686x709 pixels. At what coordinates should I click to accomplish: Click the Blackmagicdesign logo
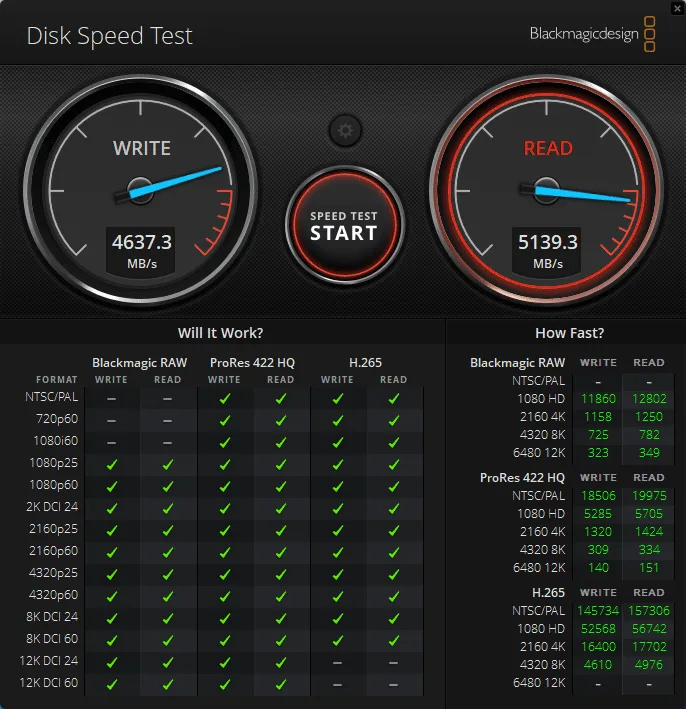click(x=593, y=34)
